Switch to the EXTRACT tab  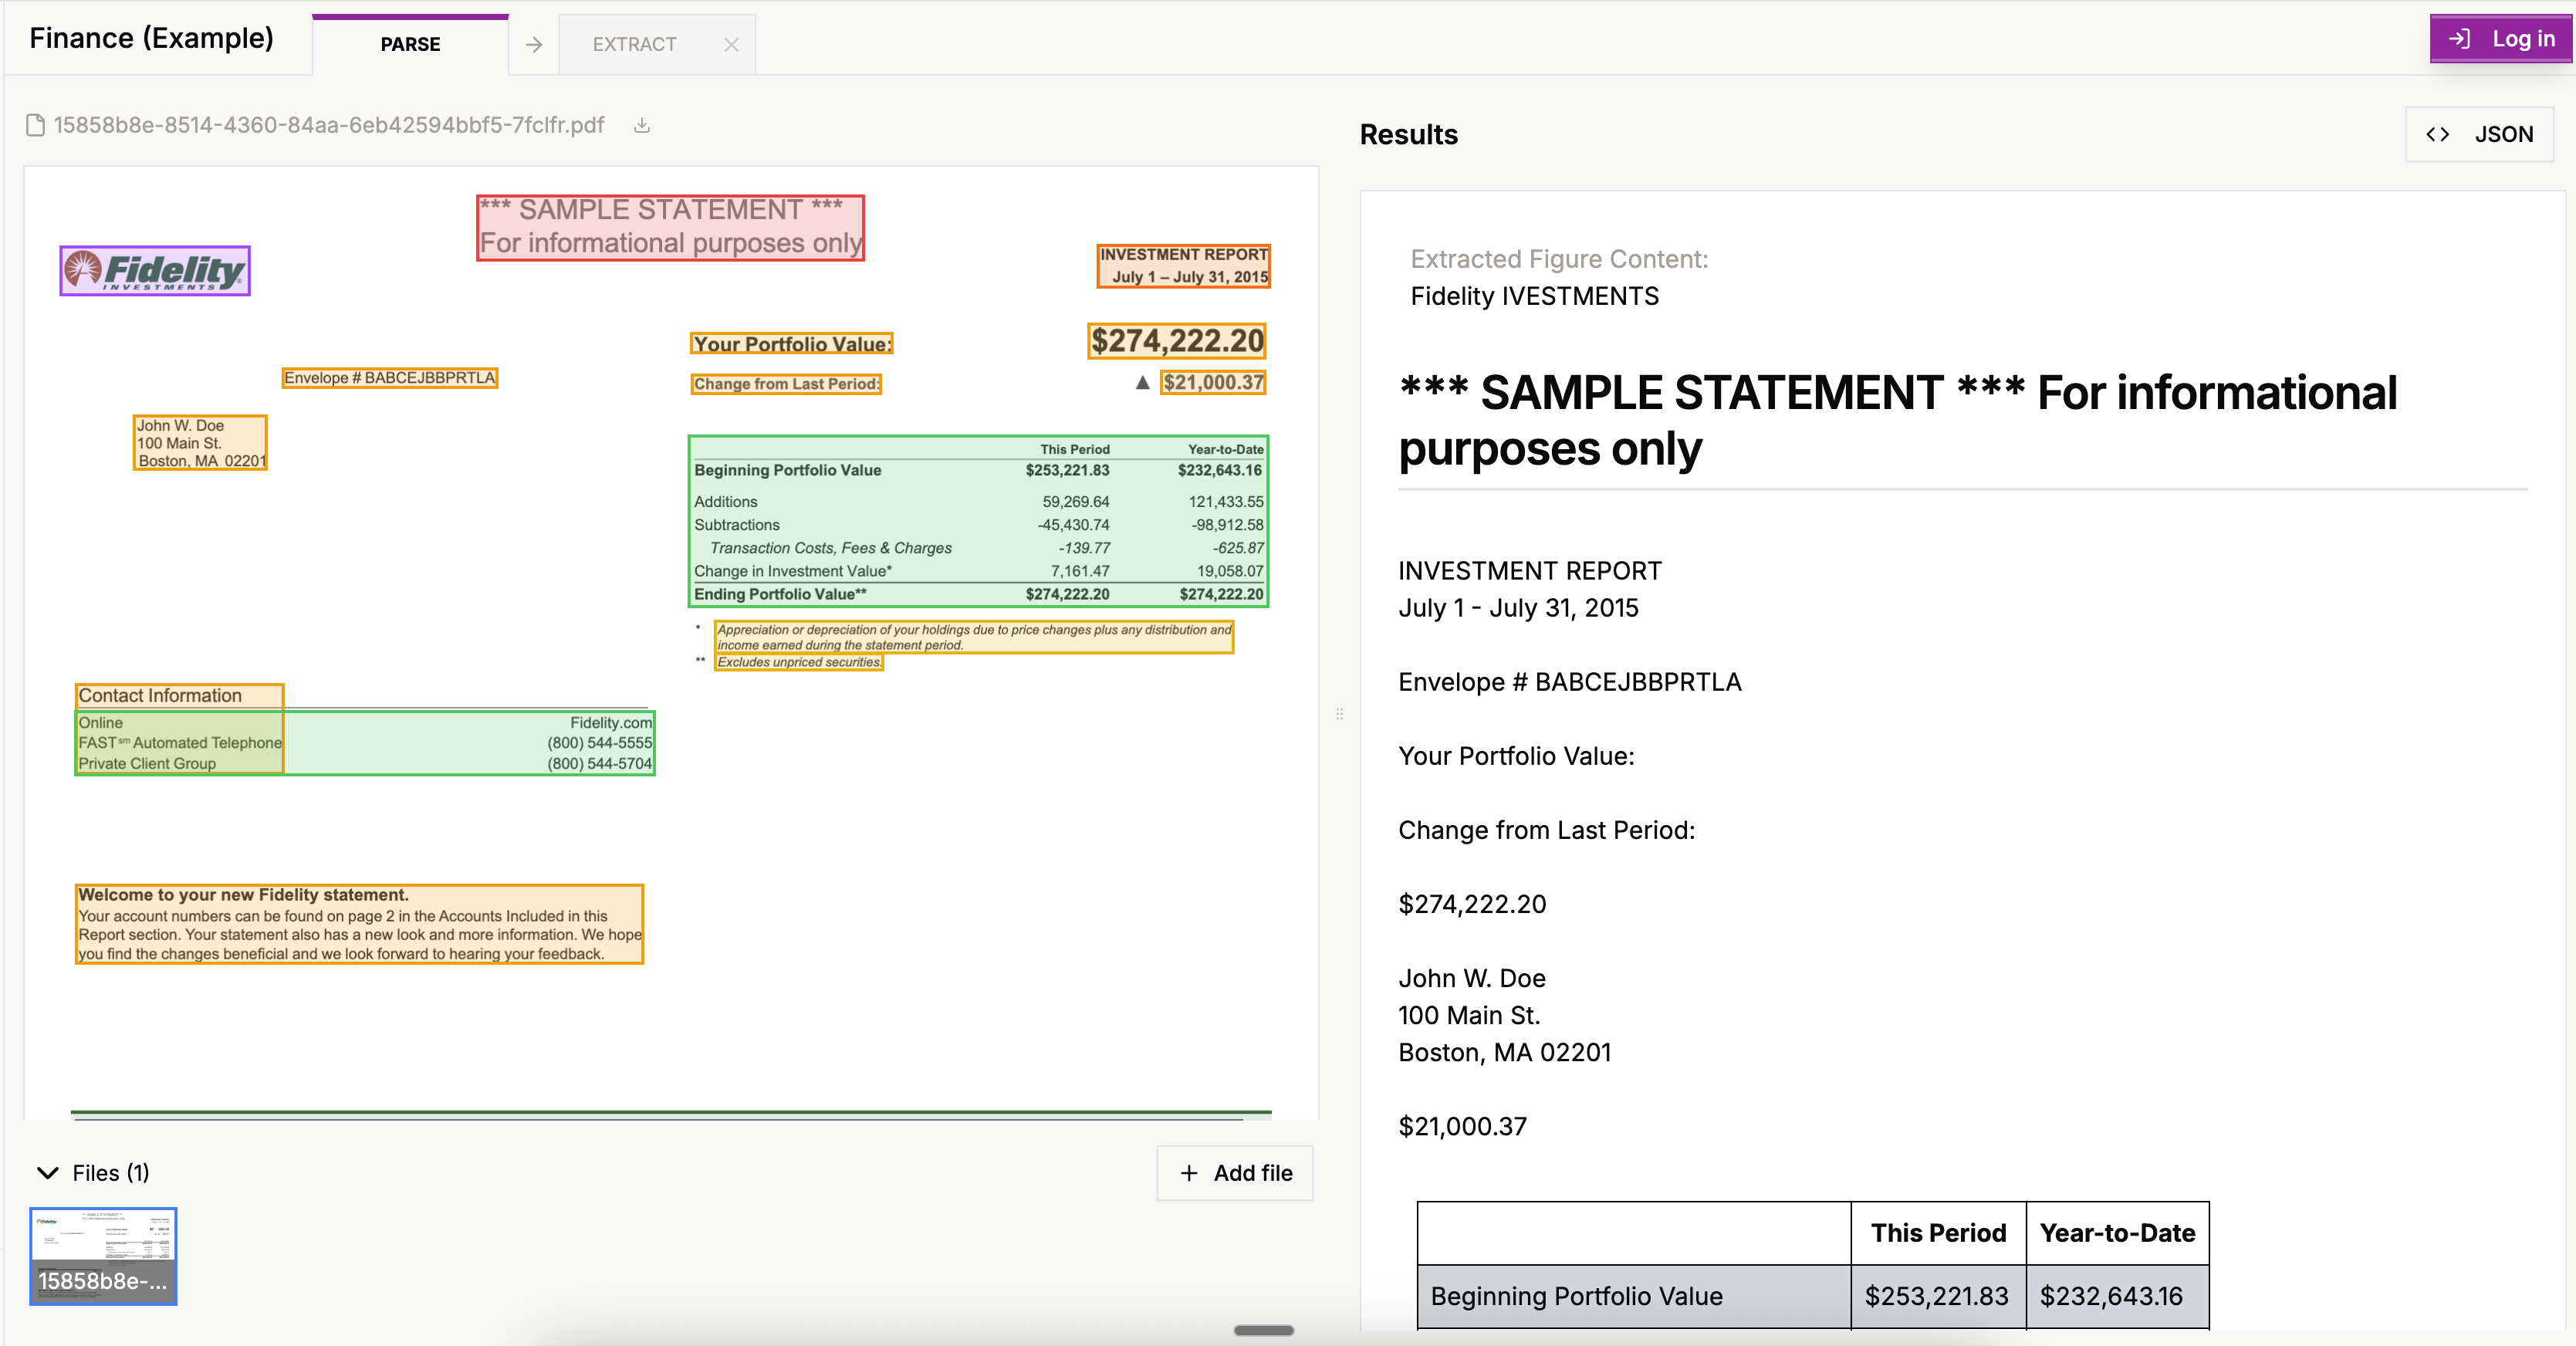coord(635,44)
